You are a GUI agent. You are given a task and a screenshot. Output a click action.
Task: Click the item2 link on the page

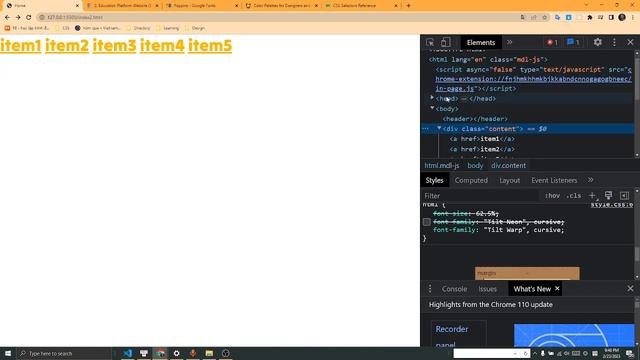(67, 45)
